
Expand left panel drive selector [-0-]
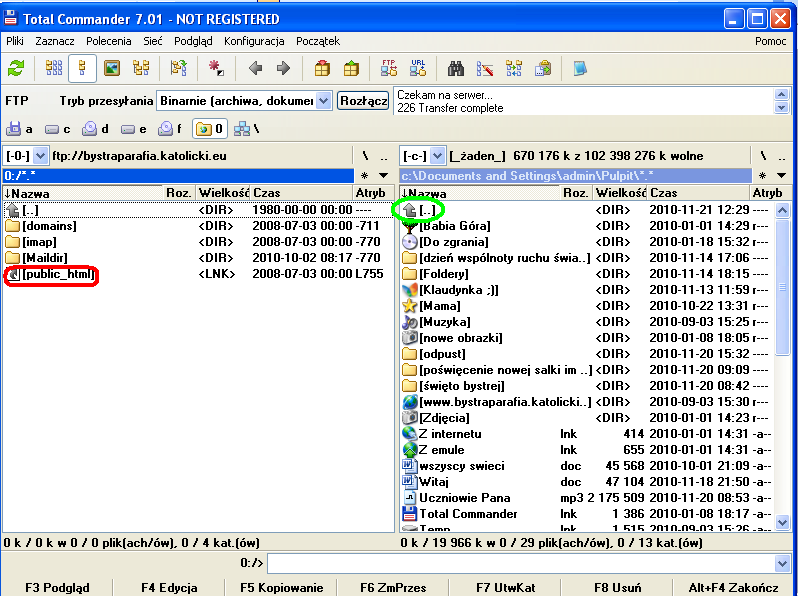click(41, 156)
